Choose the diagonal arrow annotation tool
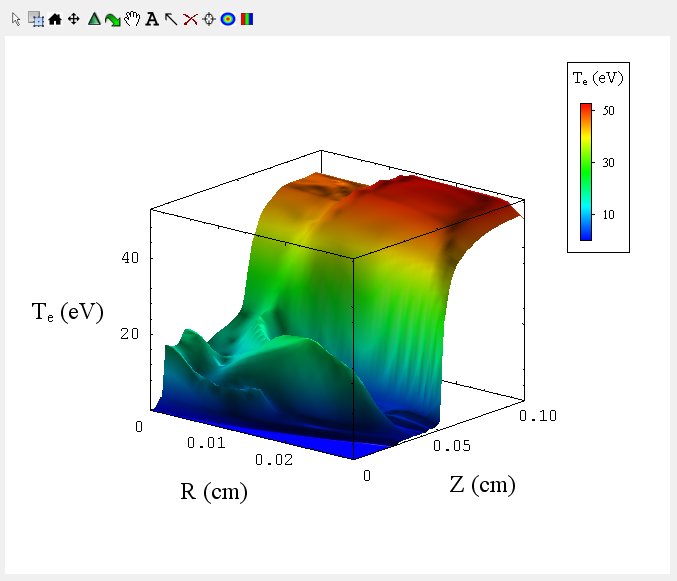 click(171, 19)
